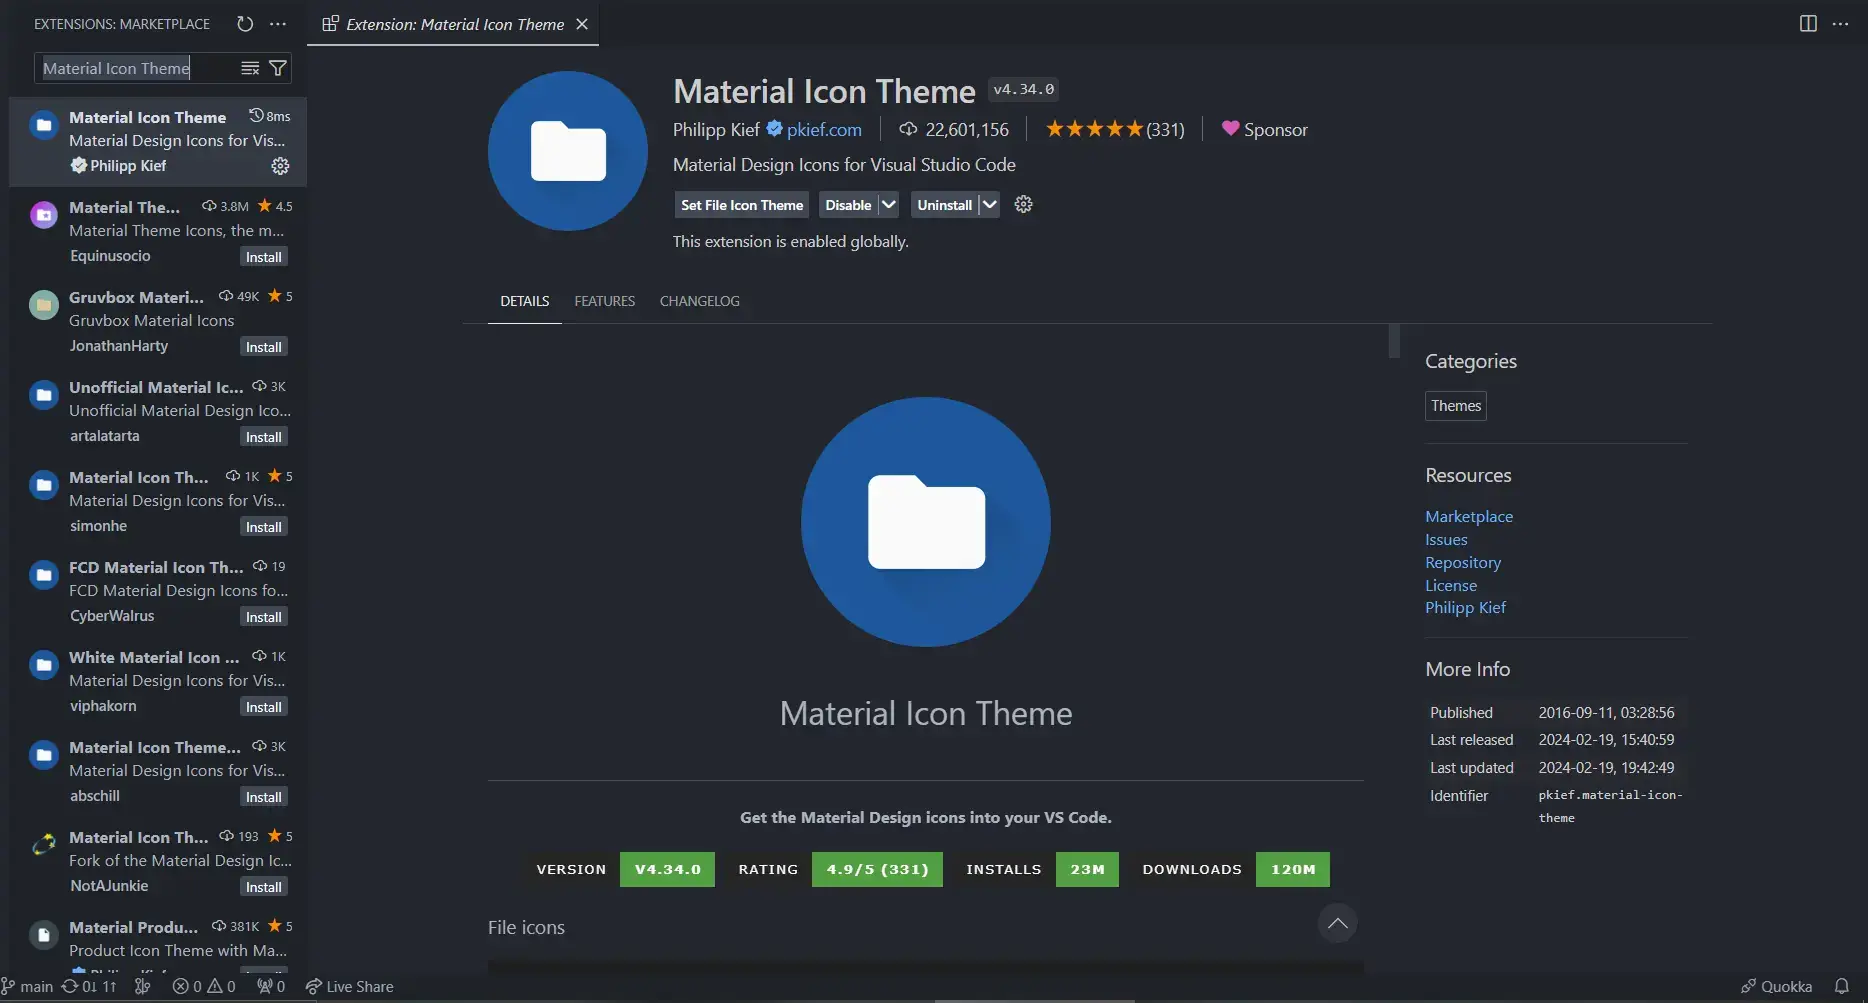Open the errors and warnings status item
This screenshot has width=1868, height=1003.
[x=204, y=986]
